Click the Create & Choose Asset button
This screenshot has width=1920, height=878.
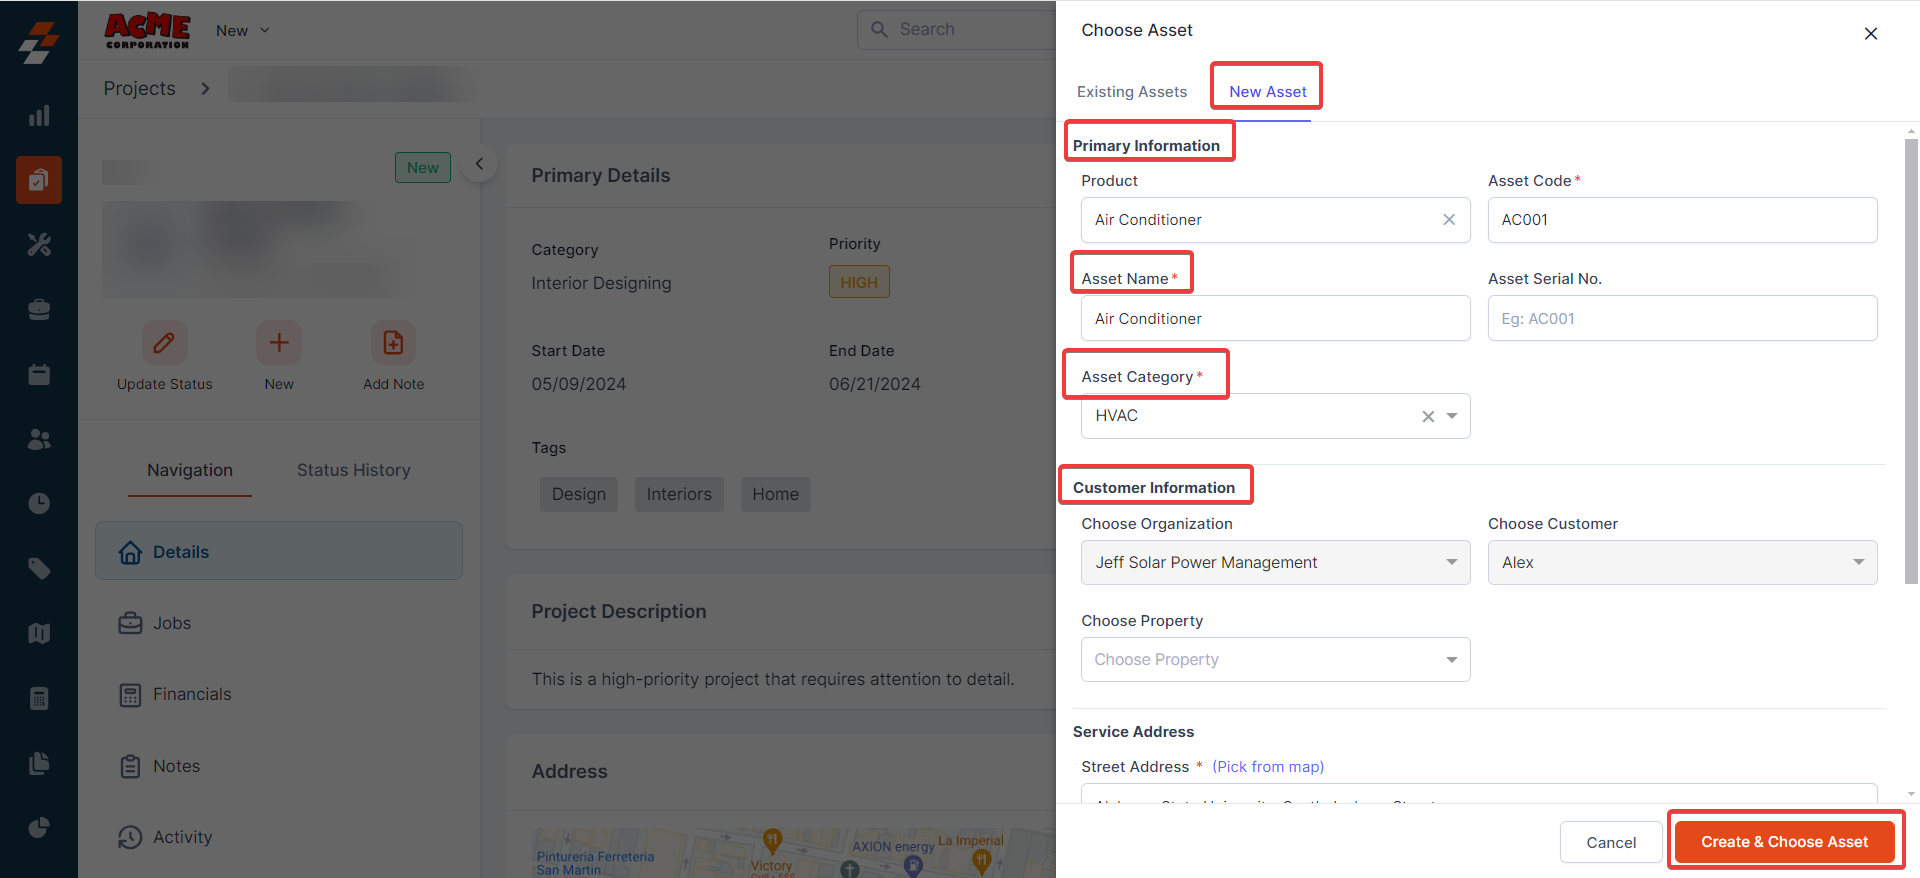[x=1784, y=842]
